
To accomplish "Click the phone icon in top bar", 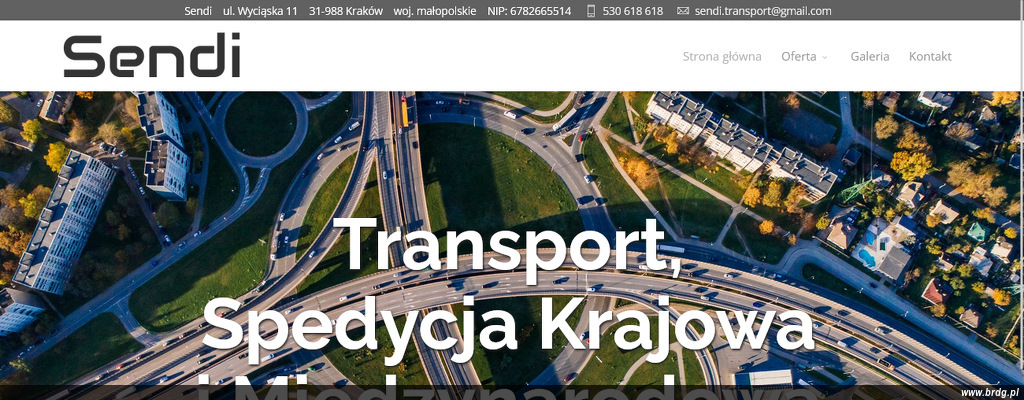I will click(591, 11).
